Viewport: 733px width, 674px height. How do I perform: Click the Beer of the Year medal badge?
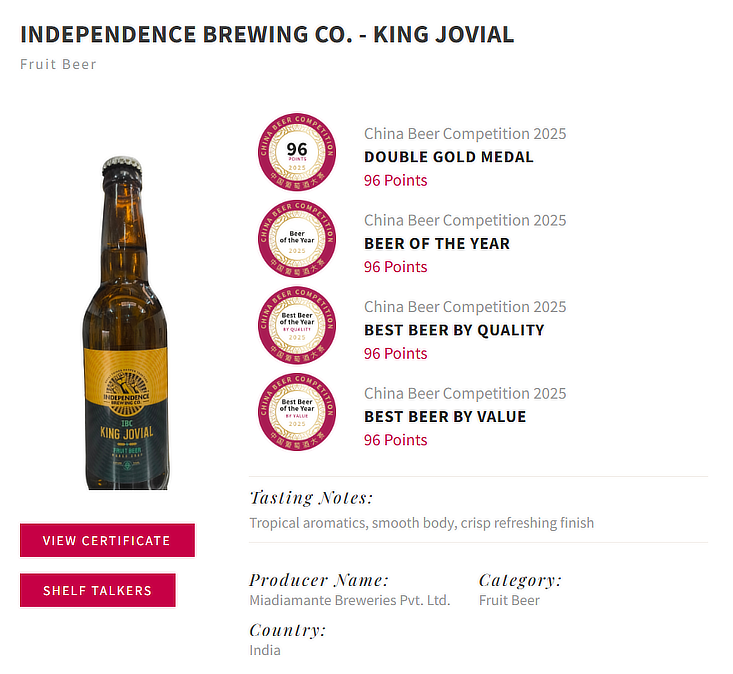coord(297,238)
